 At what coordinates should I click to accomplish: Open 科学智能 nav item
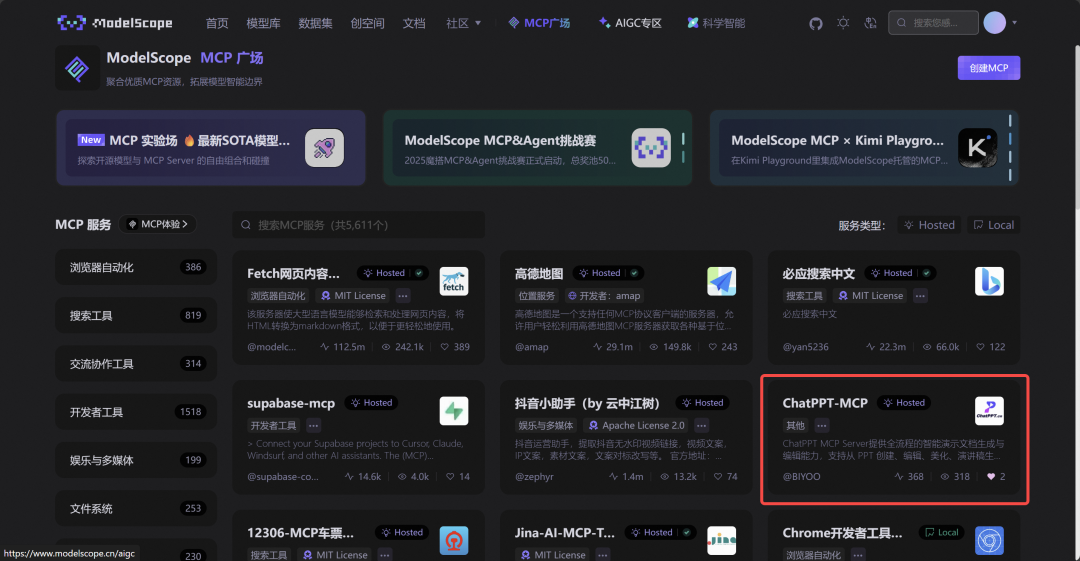716,23
